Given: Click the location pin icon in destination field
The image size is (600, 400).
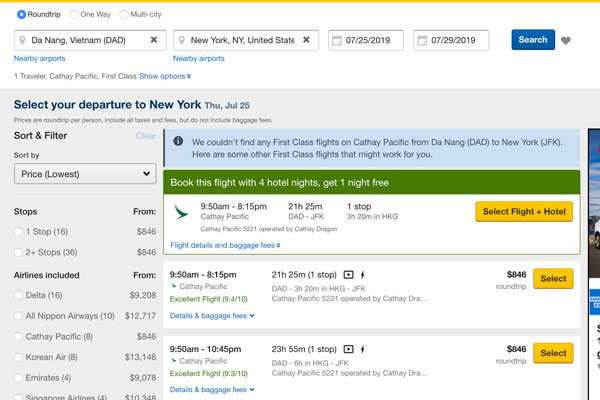Looking at the screenshot, I should pyautogui.click(x=182, y=40).
